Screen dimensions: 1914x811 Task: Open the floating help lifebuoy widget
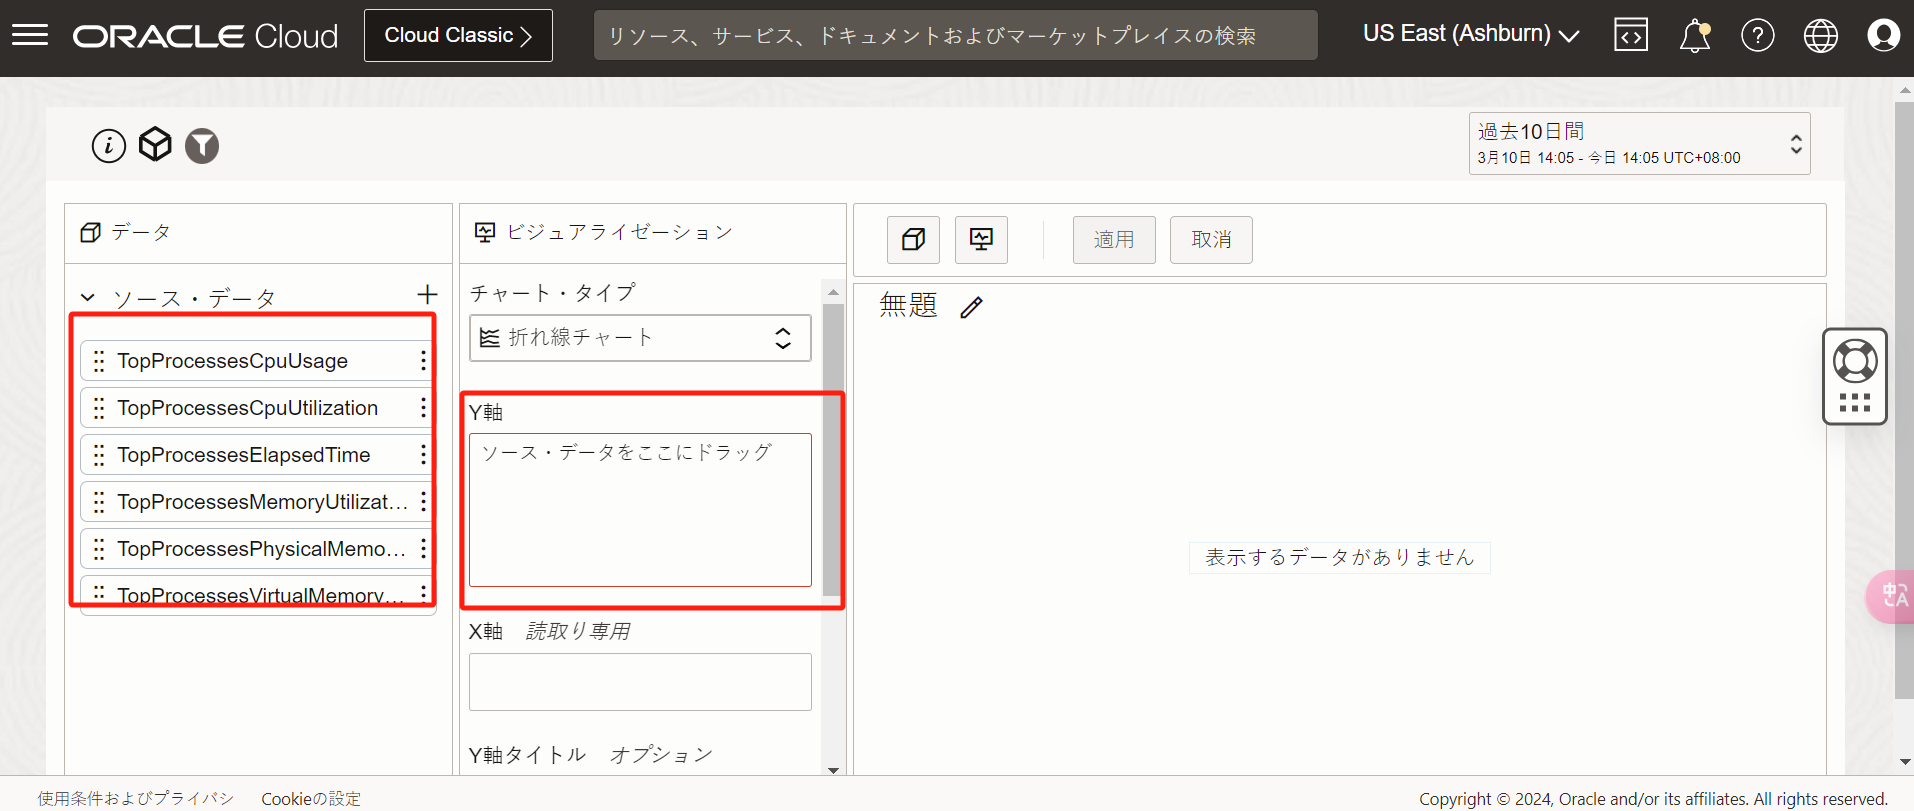point(1854,362)
